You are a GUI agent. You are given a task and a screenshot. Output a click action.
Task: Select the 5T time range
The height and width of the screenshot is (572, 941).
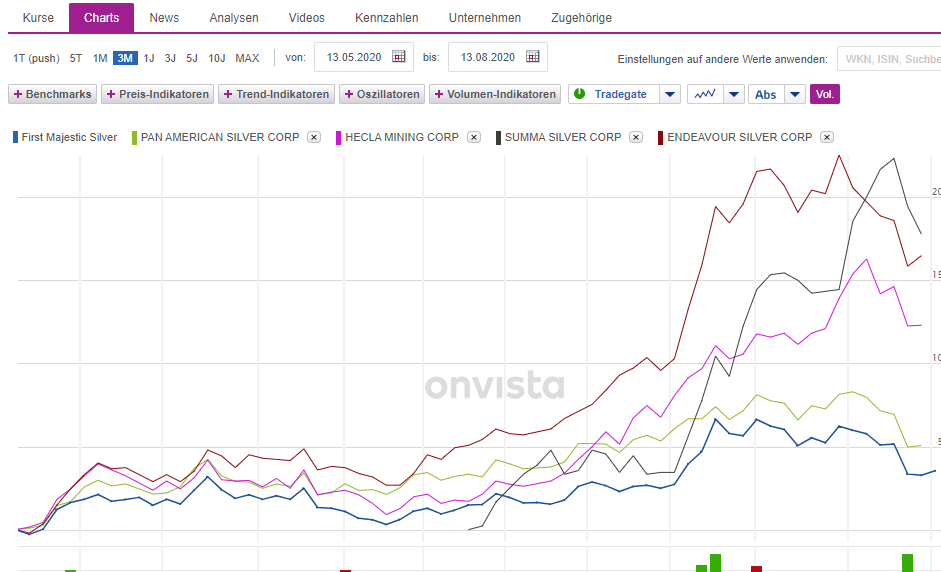point(76,58)
